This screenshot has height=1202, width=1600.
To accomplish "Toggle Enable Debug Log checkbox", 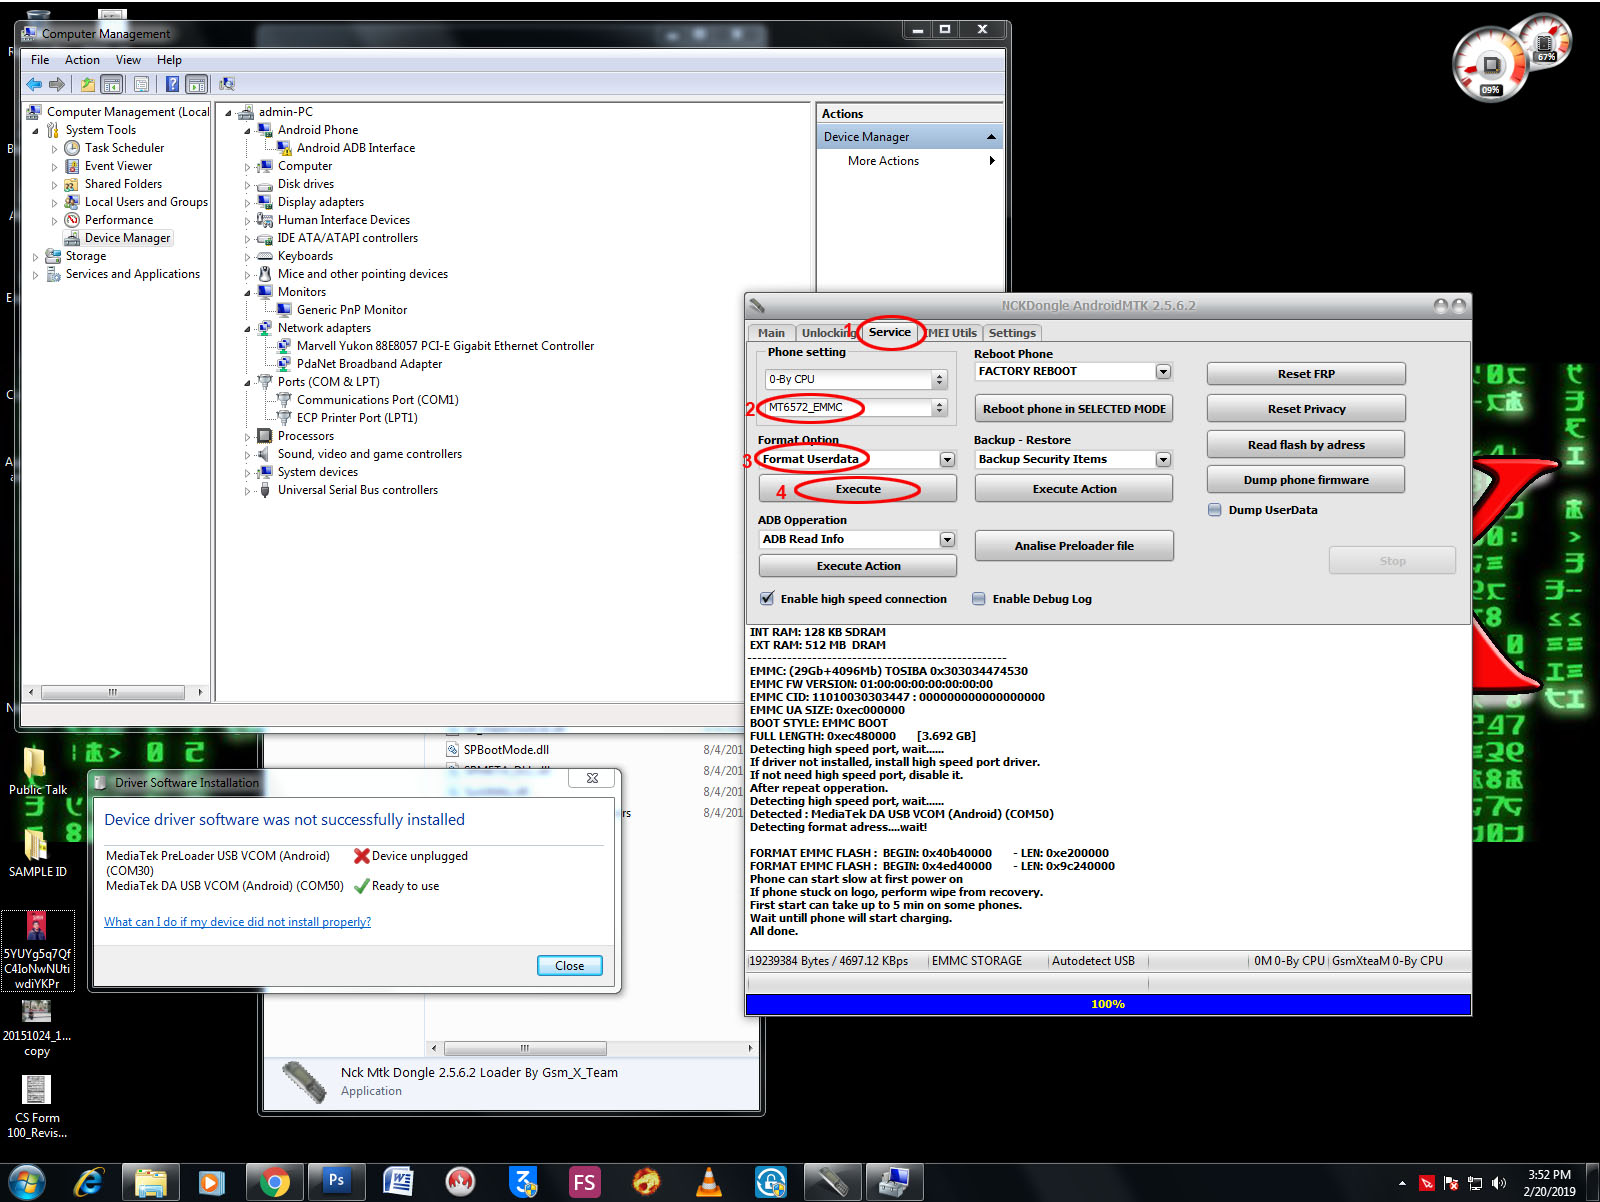I will [x=979, y=599].
